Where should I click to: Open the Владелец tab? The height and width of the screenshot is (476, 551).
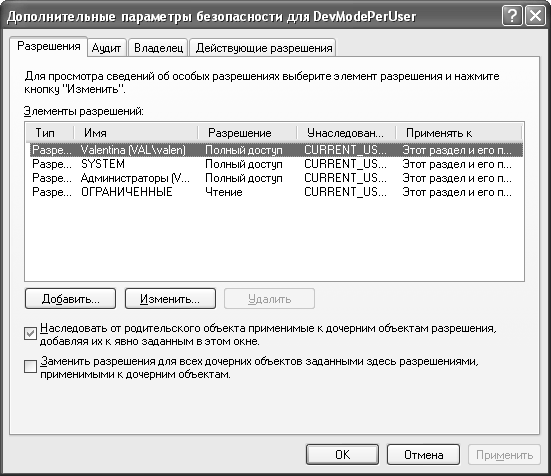tap(158, 48)
